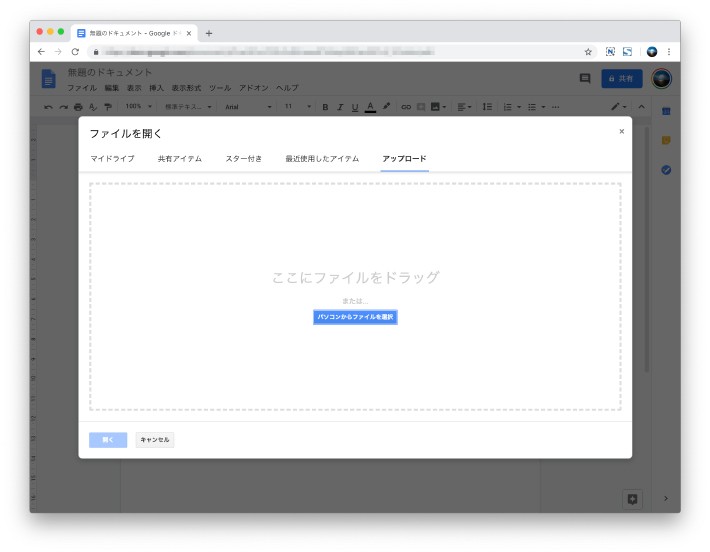Open the highlight color picker

(x=386, y=106)
